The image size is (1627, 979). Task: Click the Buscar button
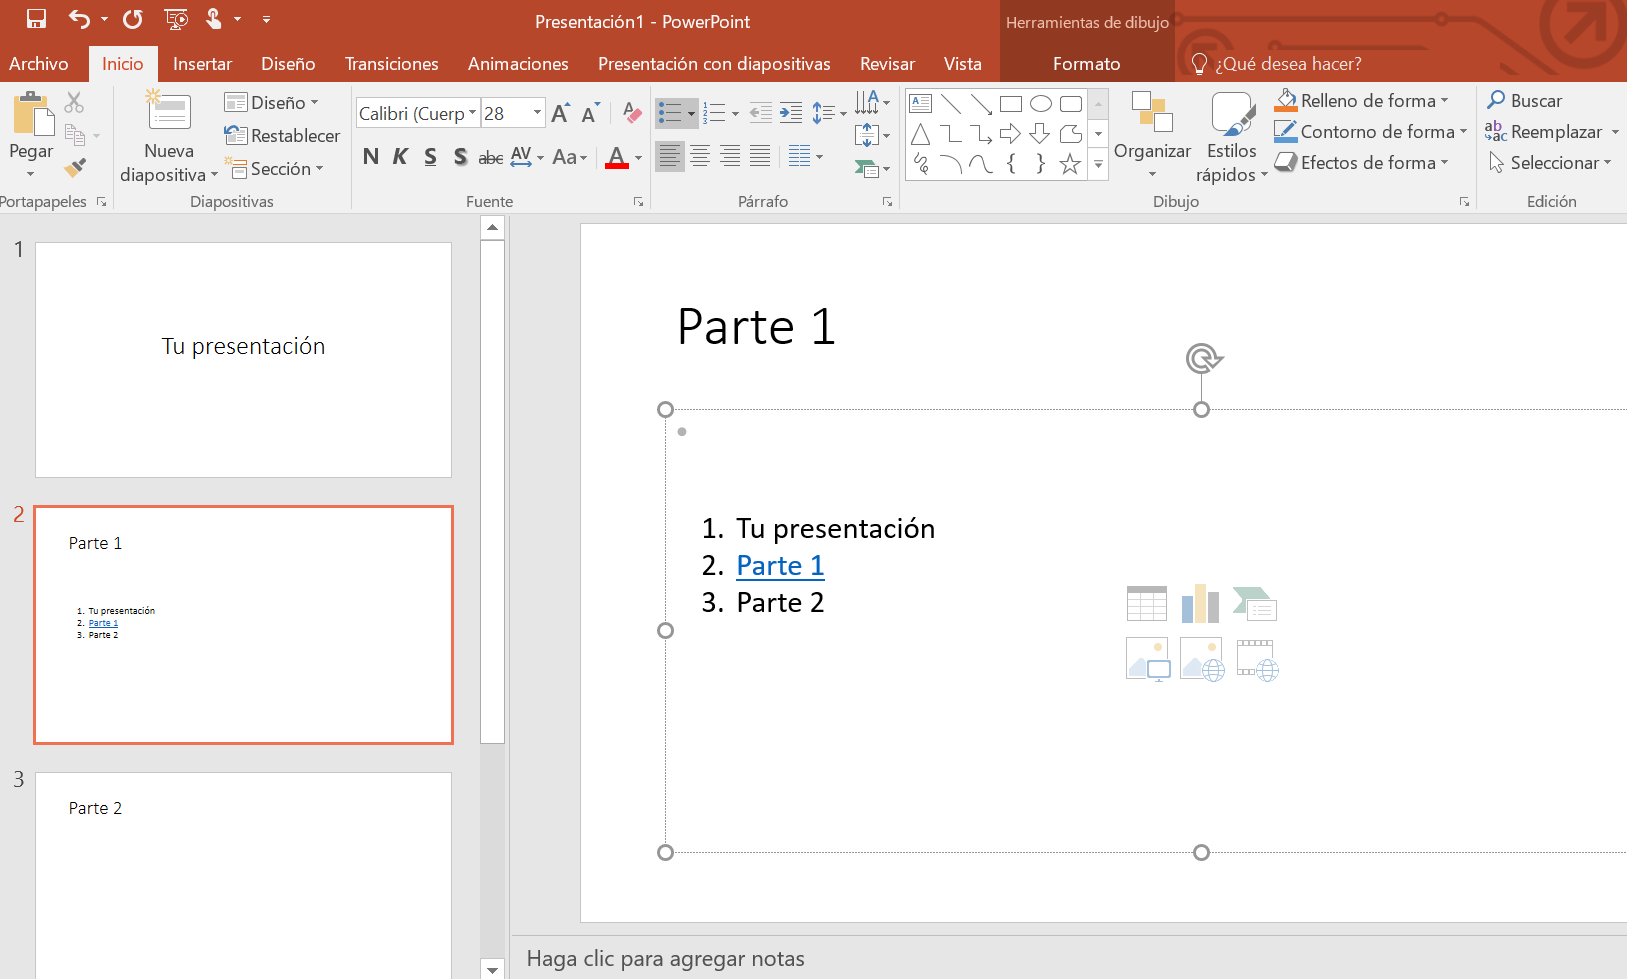point(1524,100)
